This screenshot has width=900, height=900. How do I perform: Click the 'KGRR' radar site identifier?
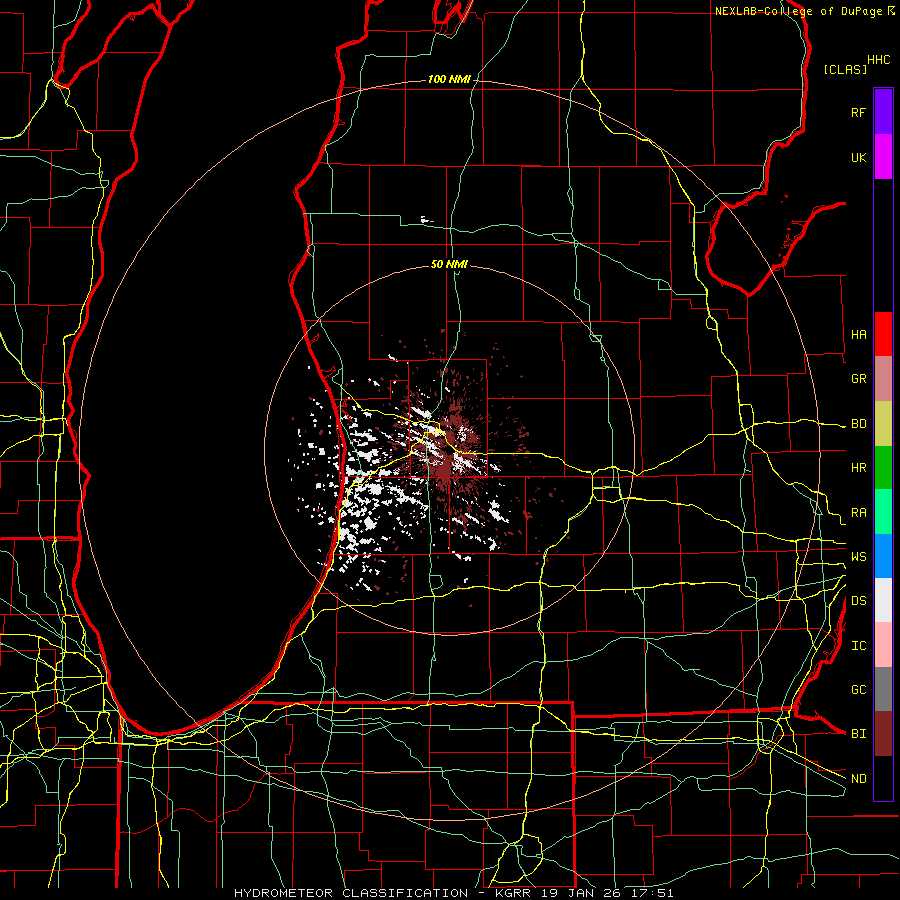[513, 893]
